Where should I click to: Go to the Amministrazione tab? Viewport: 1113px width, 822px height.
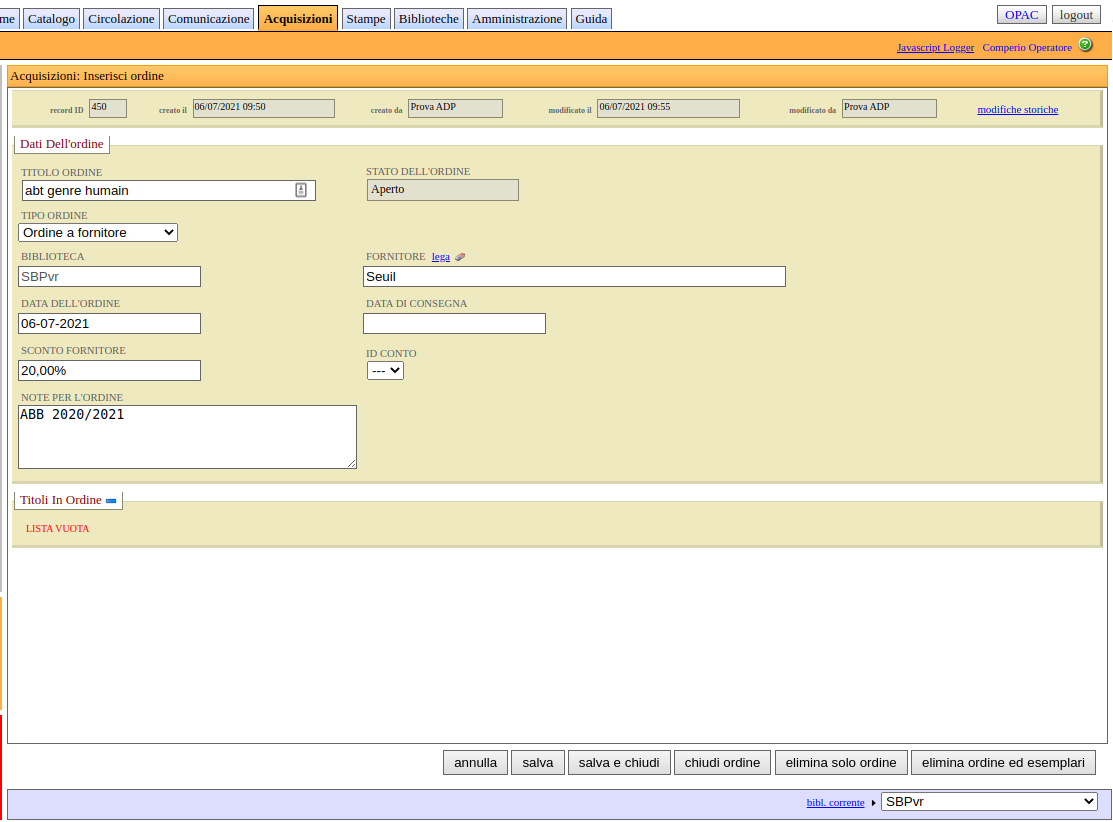pos(517,19)
